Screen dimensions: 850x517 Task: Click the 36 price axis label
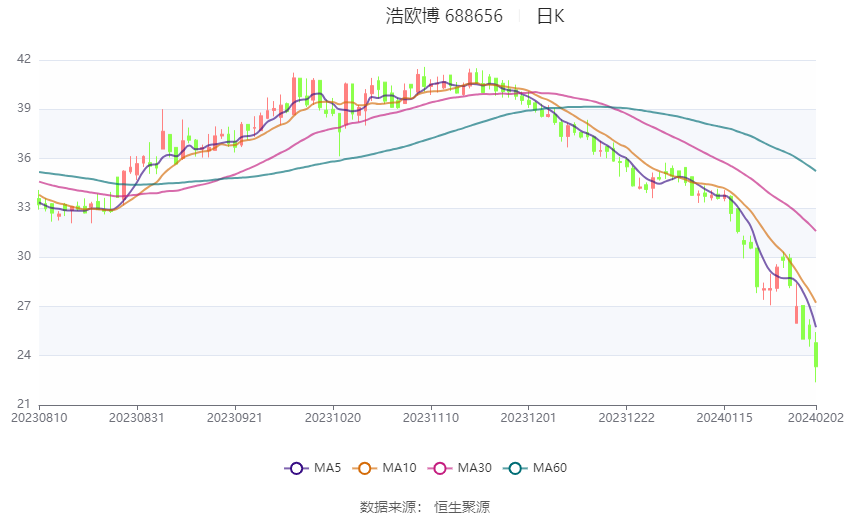(24, 158)
